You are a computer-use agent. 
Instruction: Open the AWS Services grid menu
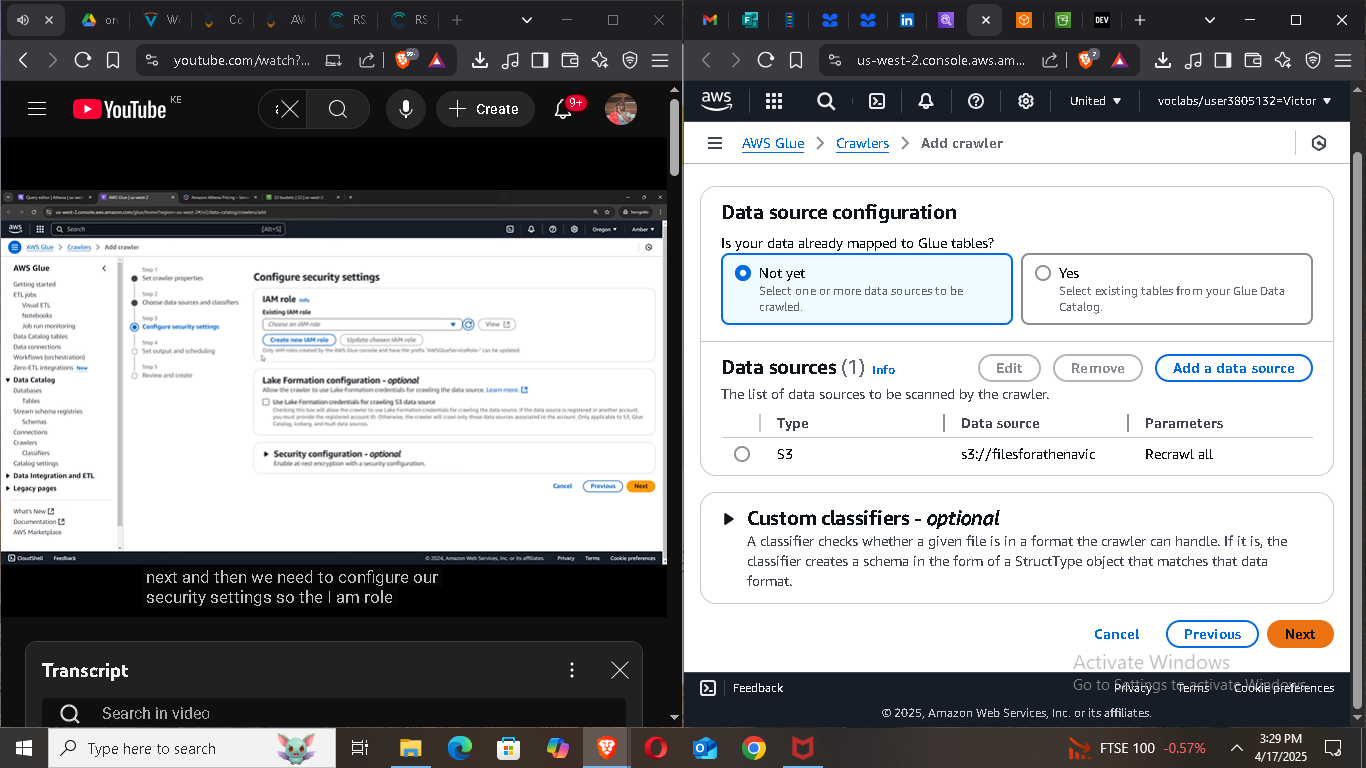click(773, 101)
